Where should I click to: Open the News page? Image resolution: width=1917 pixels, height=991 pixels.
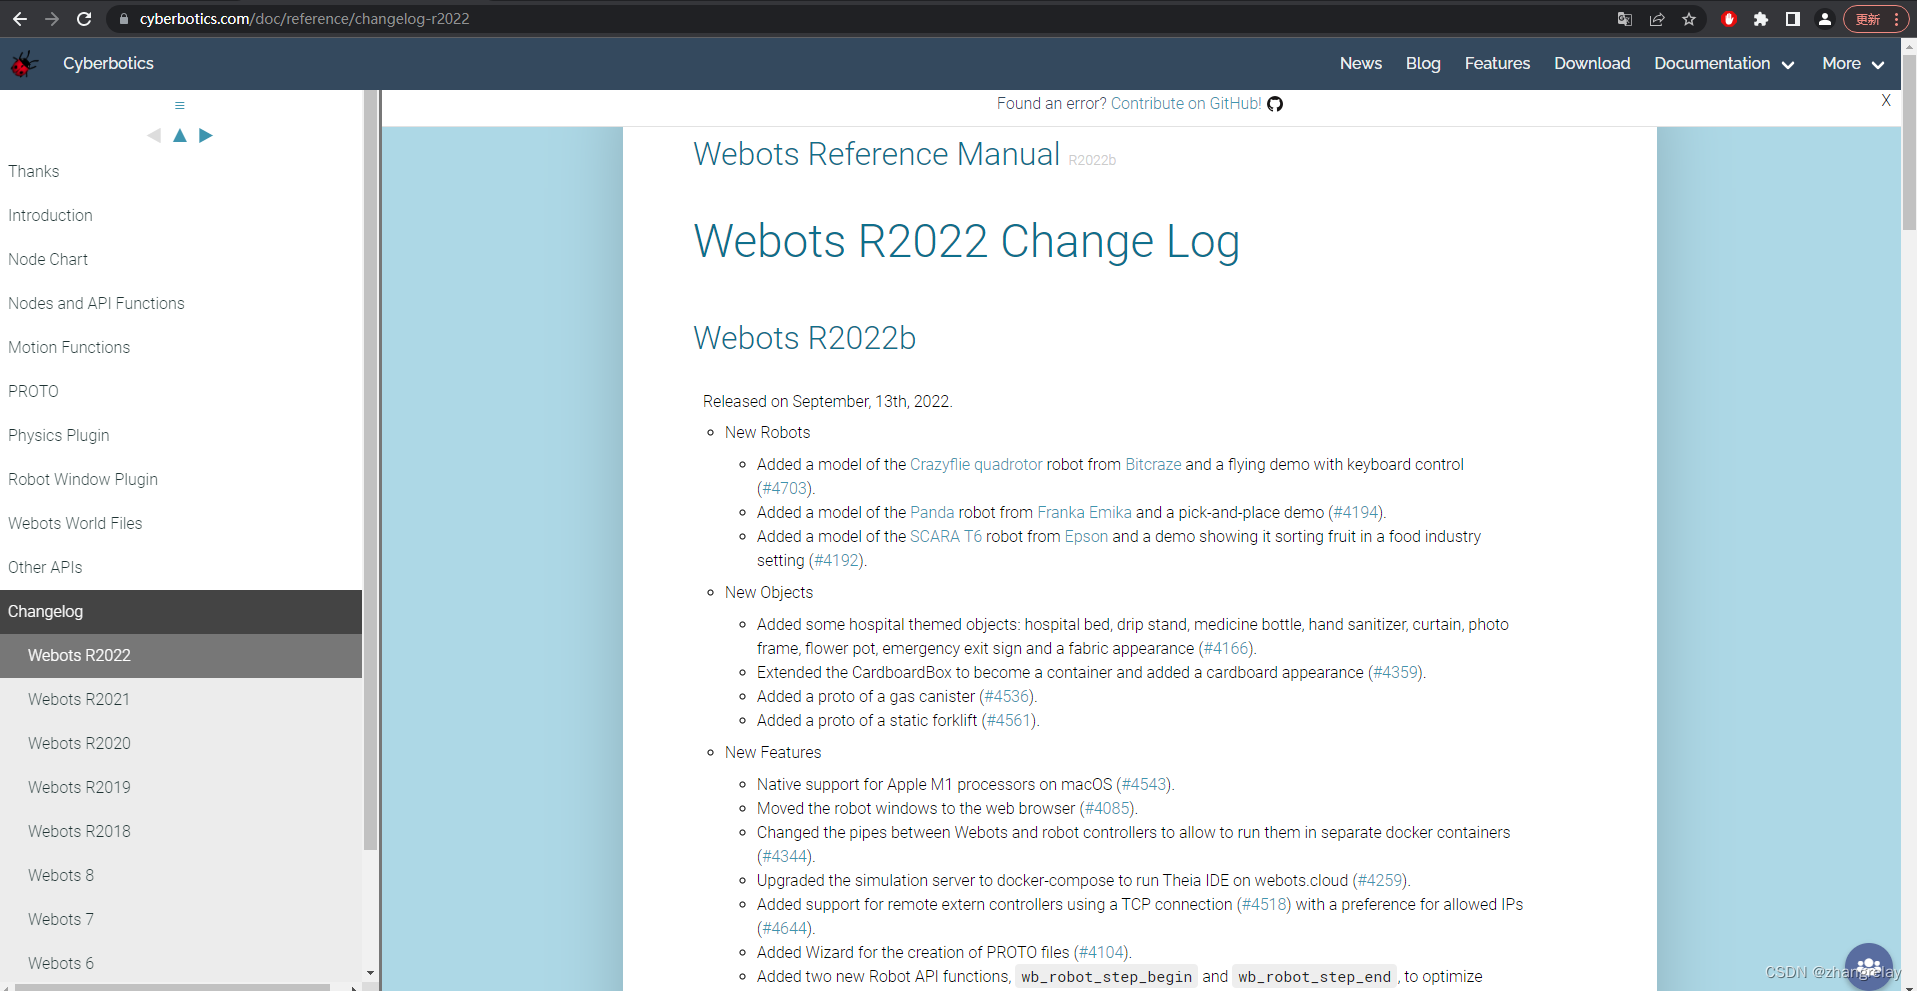pos(1361,63)
